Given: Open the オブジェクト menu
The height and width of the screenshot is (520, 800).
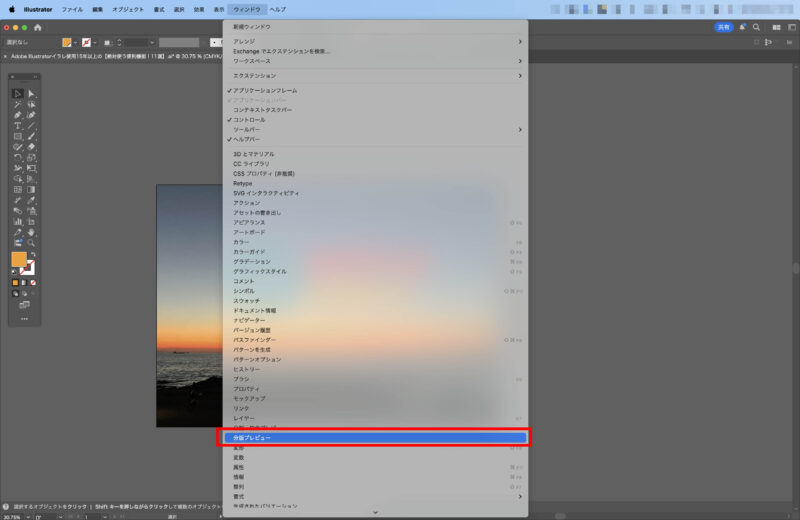Looking at the screenshot, I should 128,8.
